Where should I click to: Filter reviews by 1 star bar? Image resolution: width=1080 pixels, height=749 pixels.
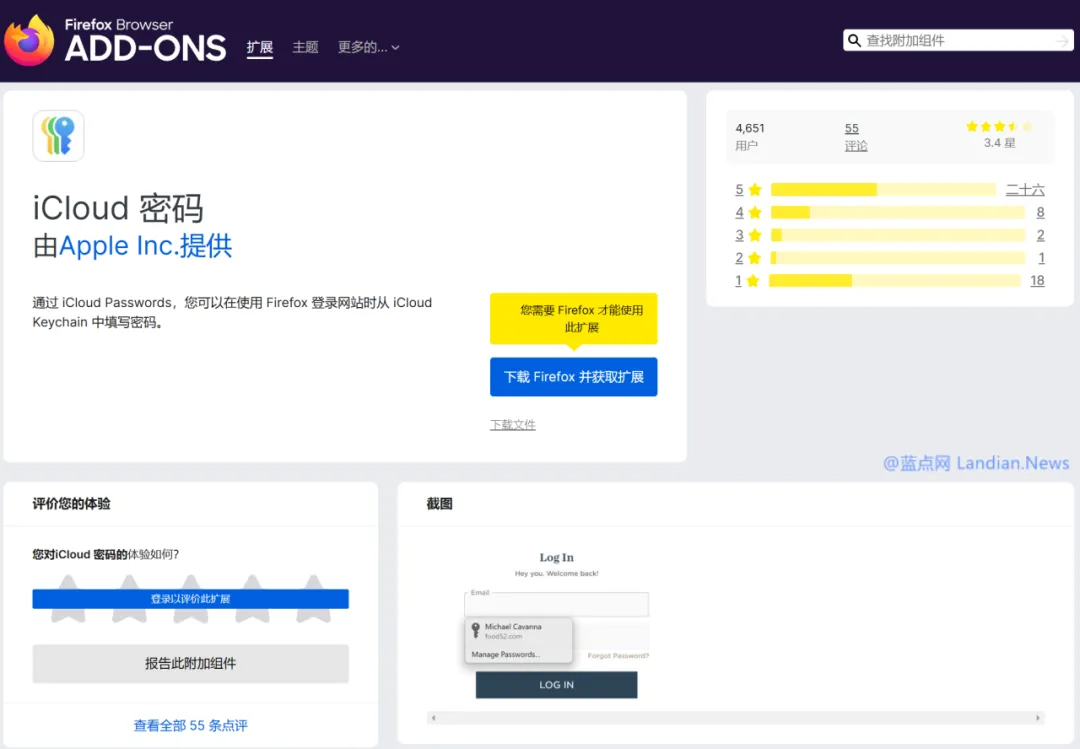click(895, 280)
